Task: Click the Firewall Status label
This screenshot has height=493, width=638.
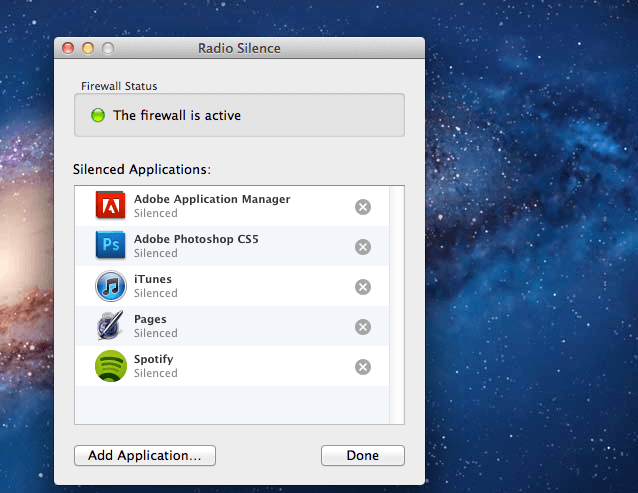Action: click(x=119, y=86)
